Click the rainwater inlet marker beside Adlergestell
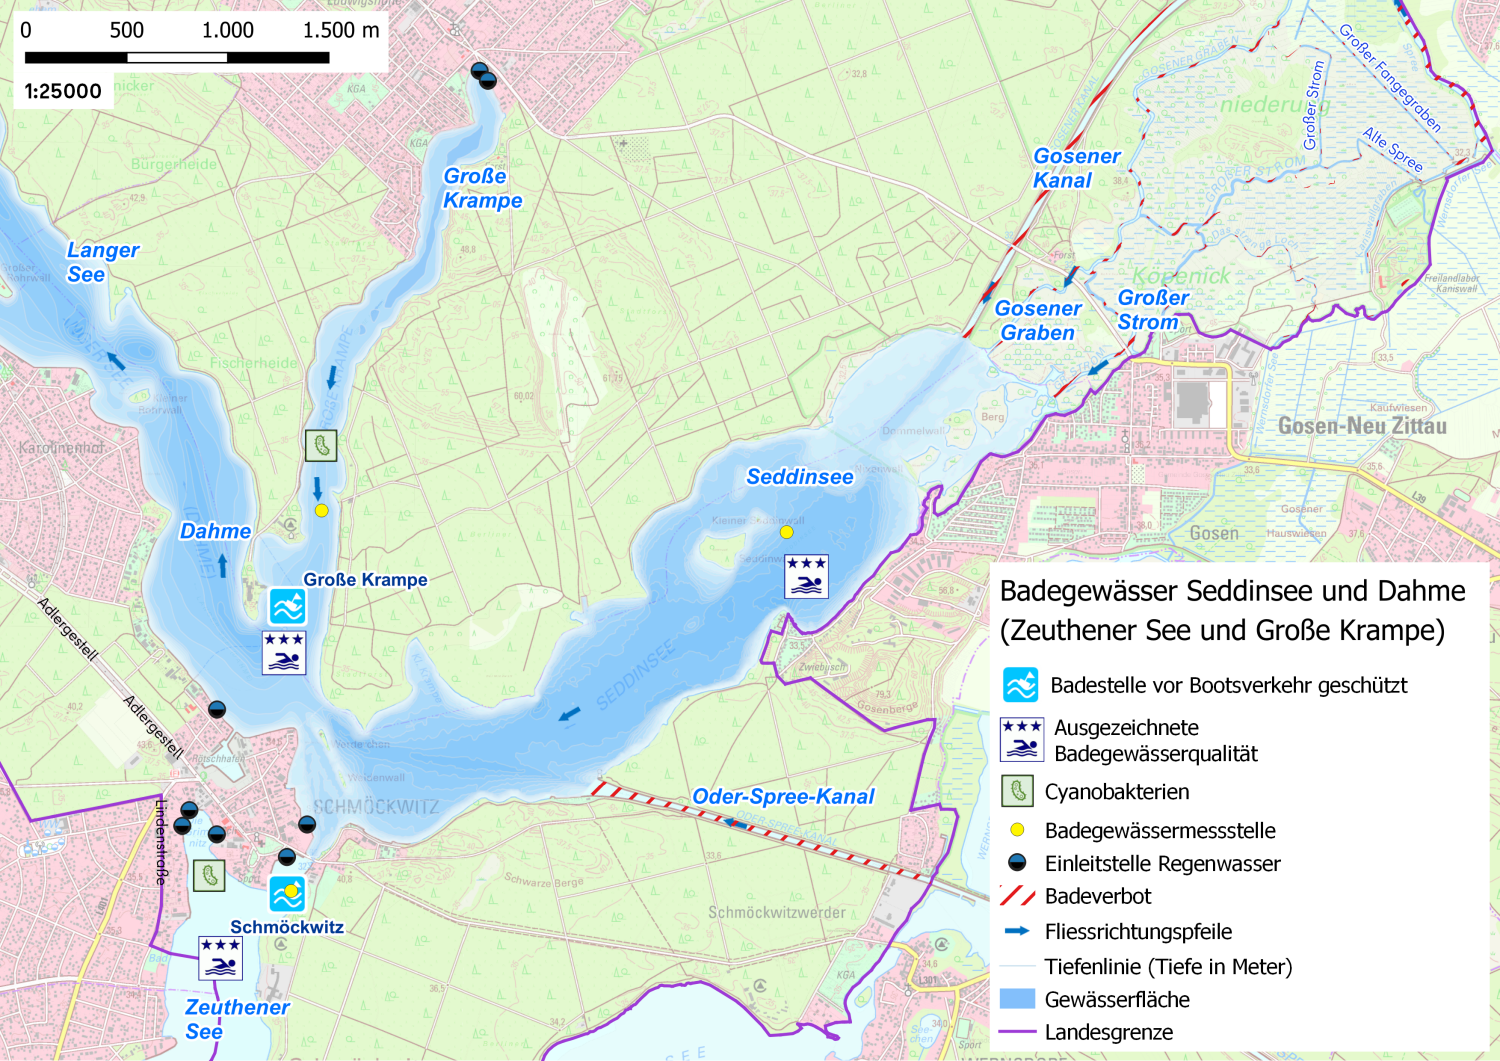Viewport: 1500px width, 1061px height. [216, 709]
